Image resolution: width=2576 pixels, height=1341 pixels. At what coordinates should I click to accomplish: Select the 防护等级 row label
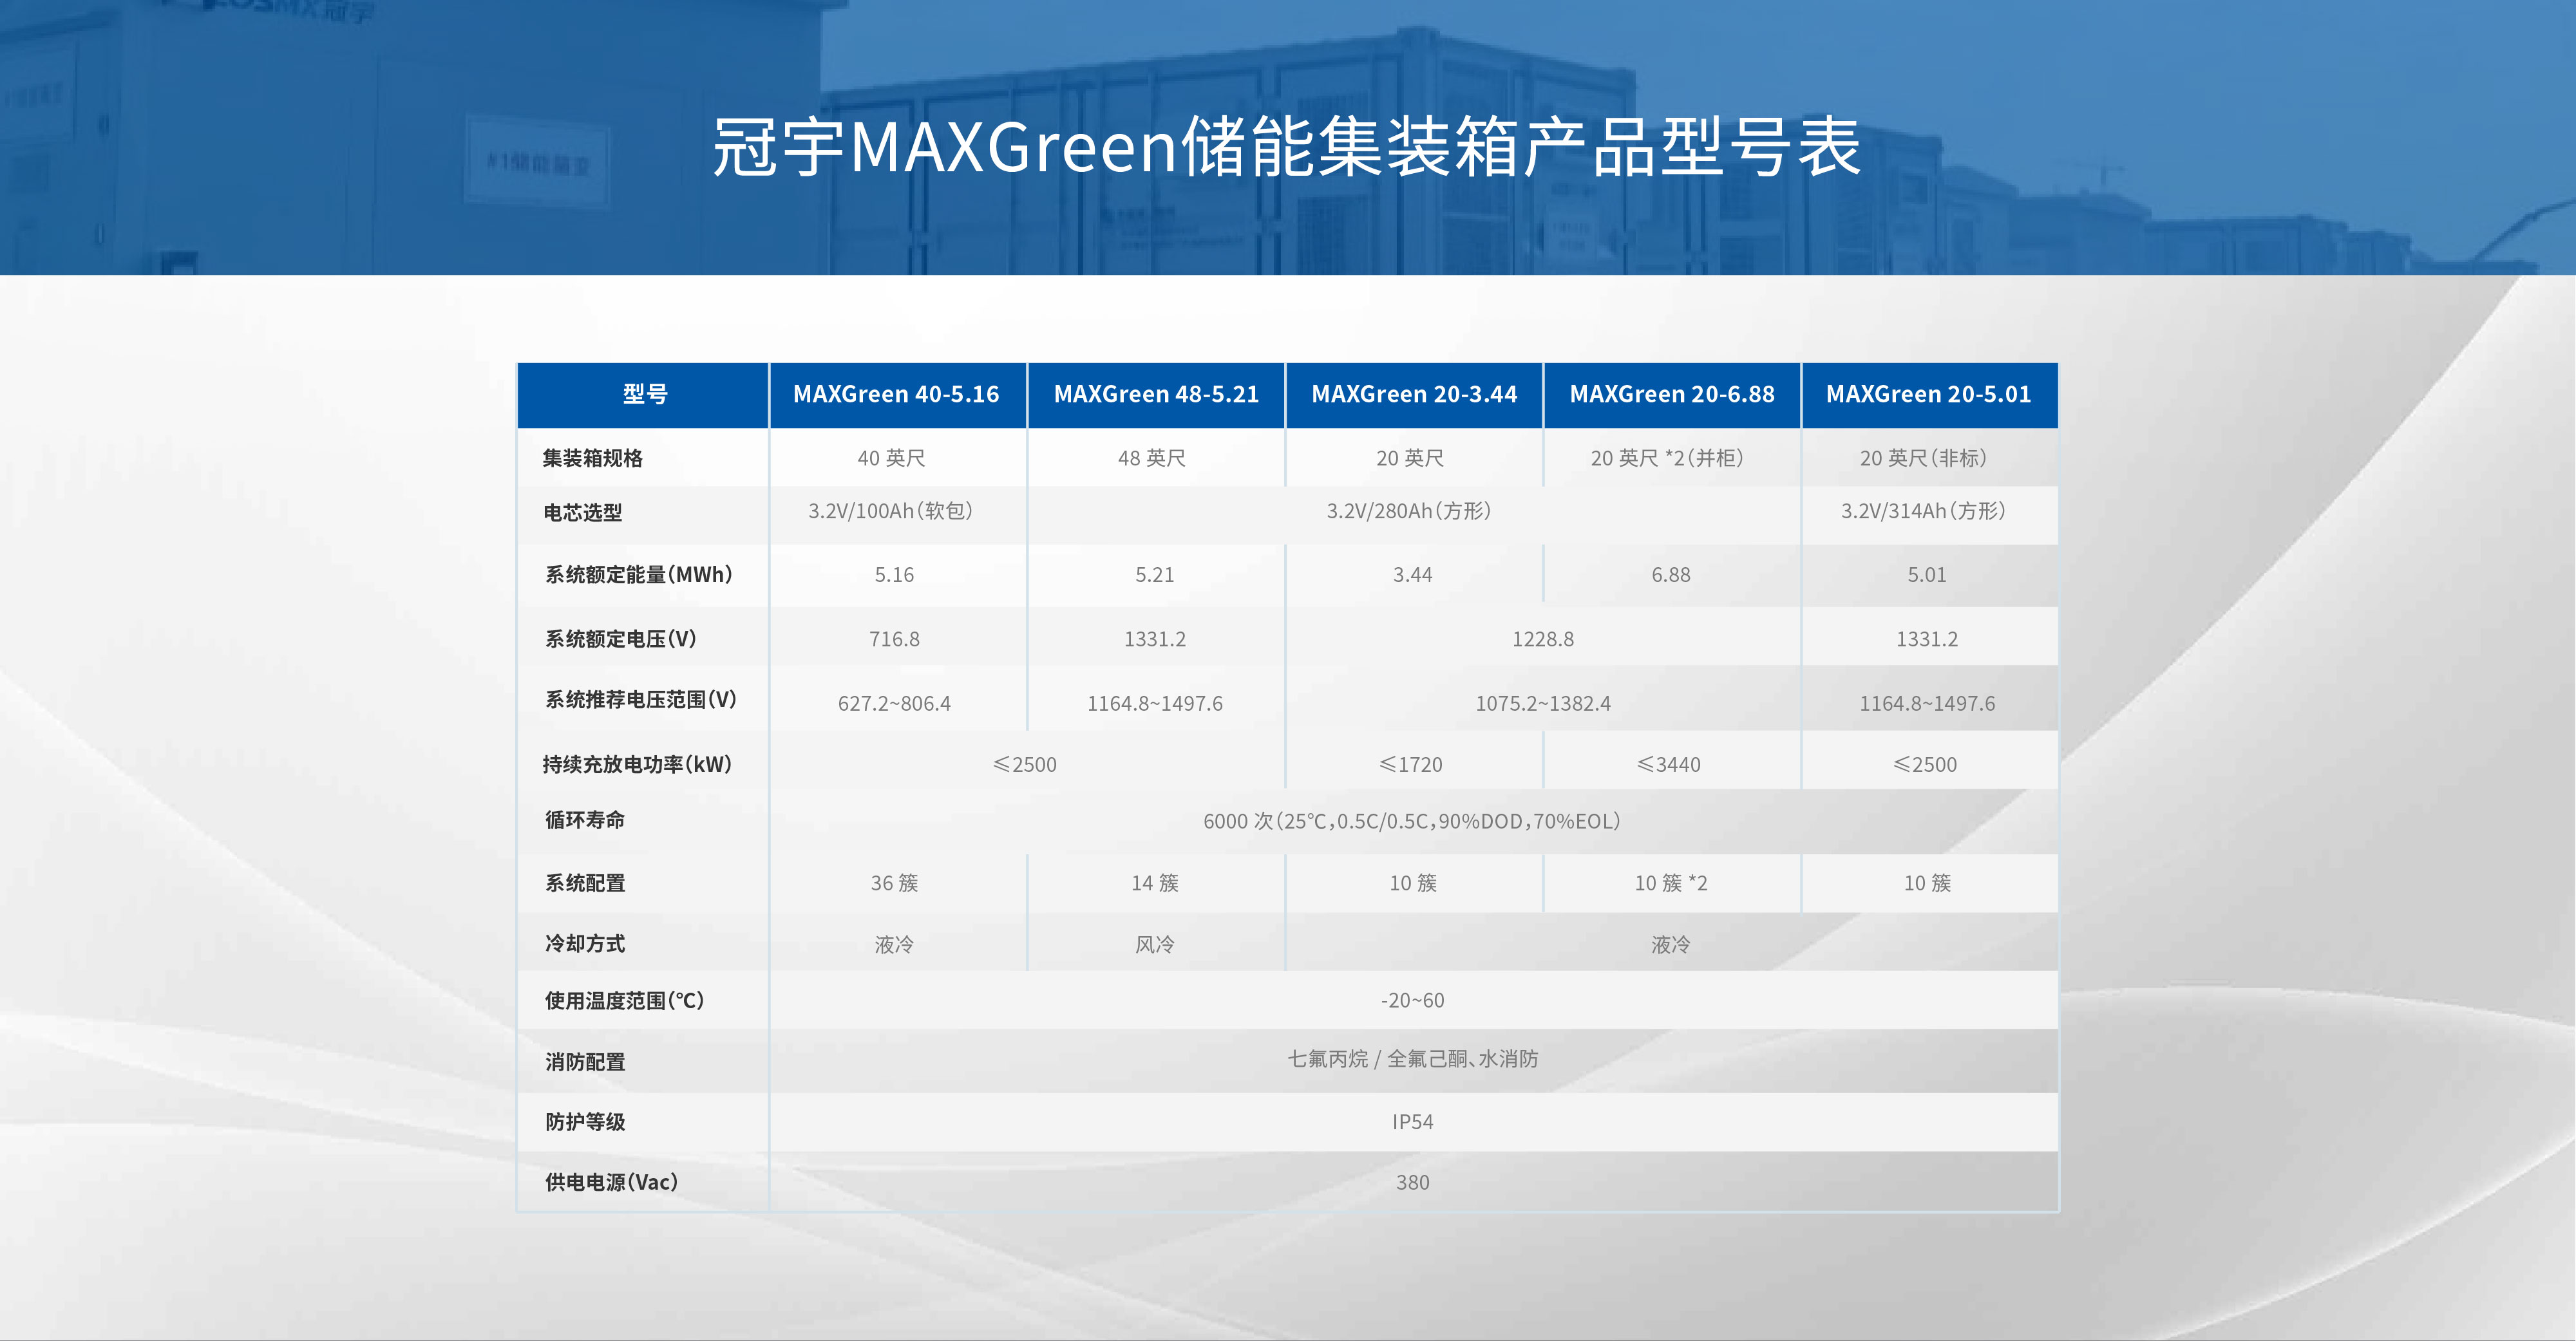pos(585,1122)
